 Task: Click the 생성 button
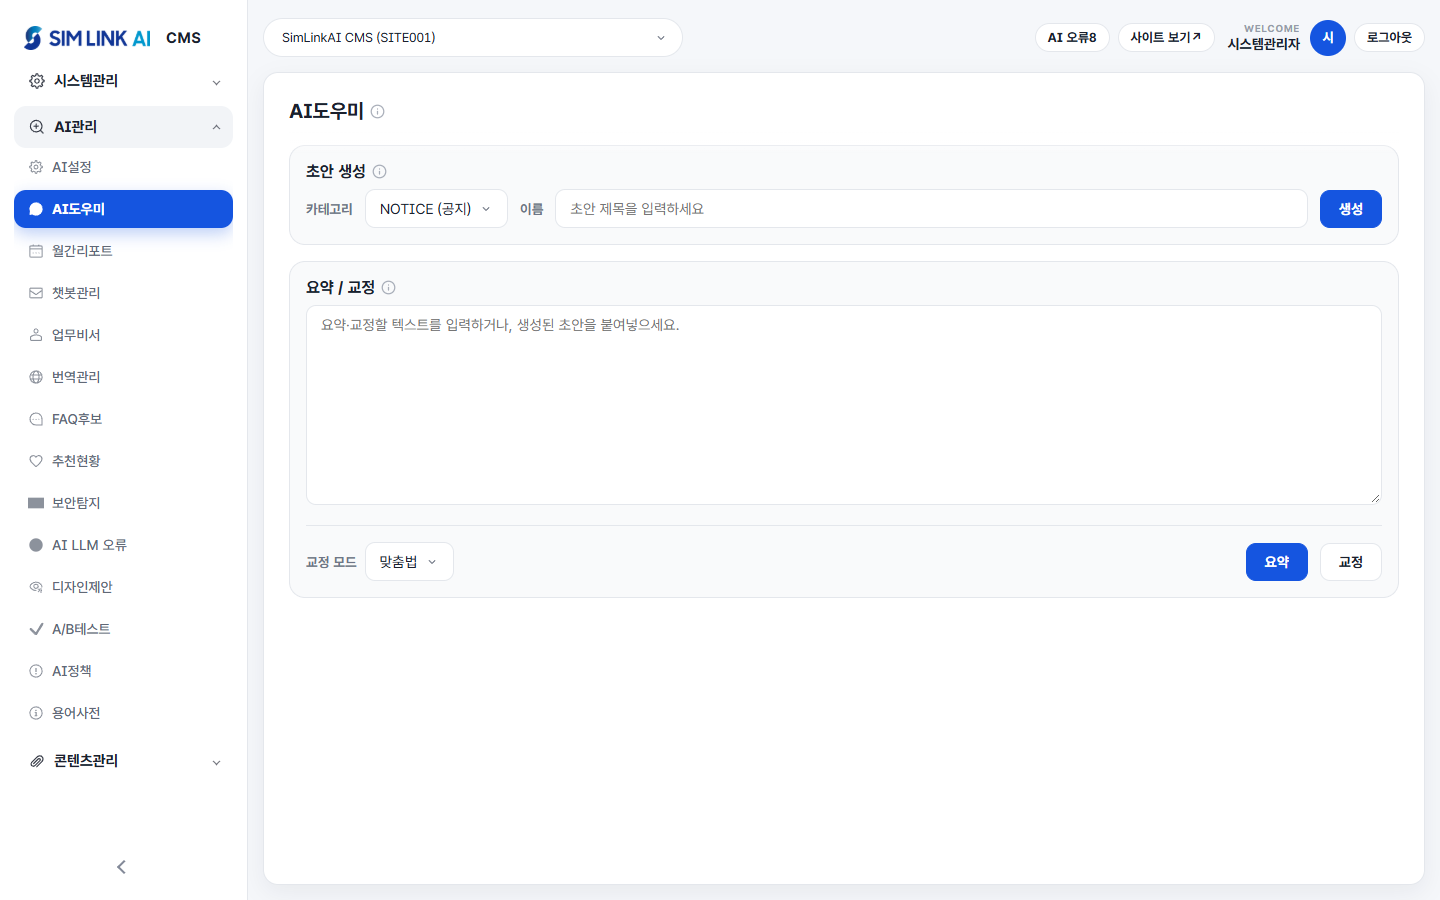[x=1351, y=209]
